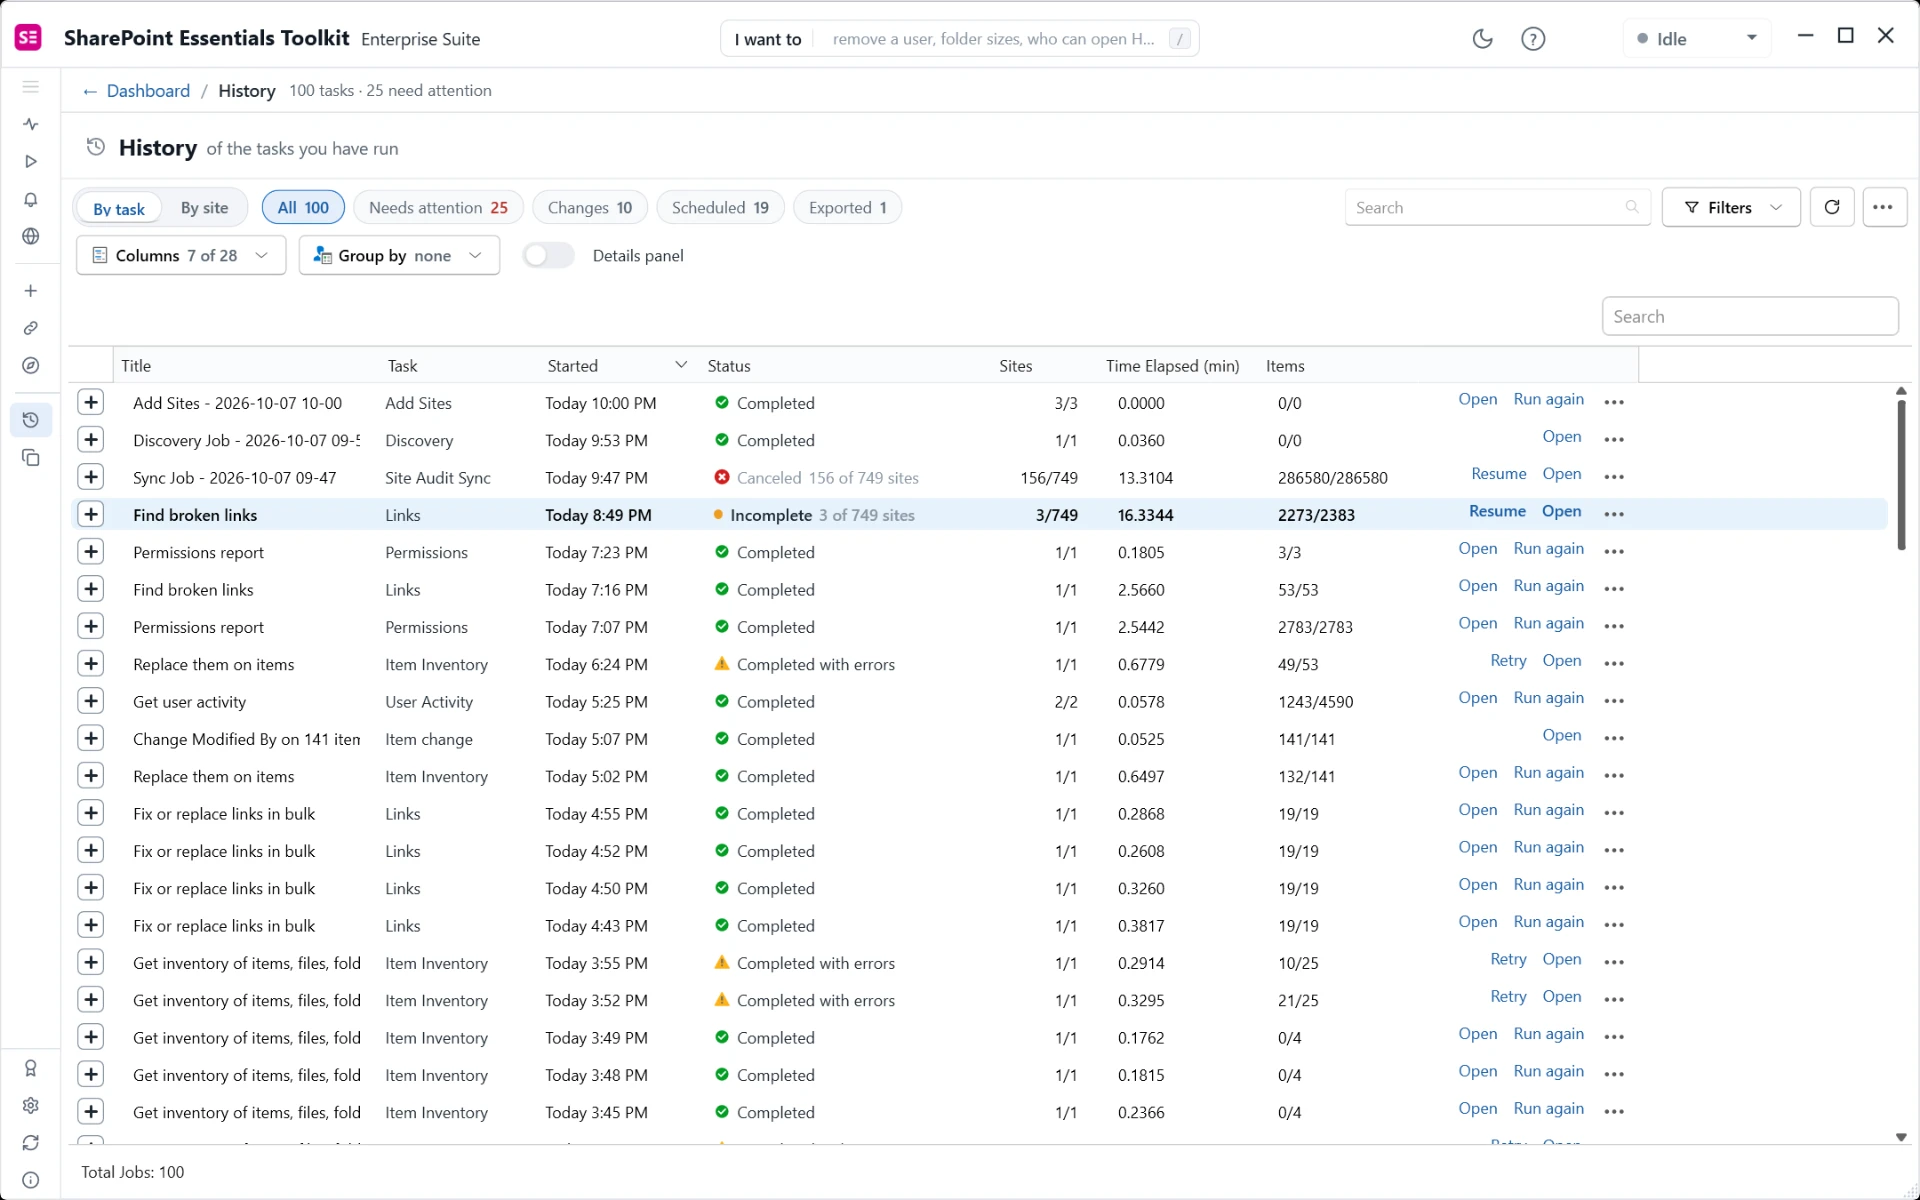This screenshot has width=1920, height=1200.
Task: Switch view to By site
Action: pyautogui.click(x=204, y=208)
